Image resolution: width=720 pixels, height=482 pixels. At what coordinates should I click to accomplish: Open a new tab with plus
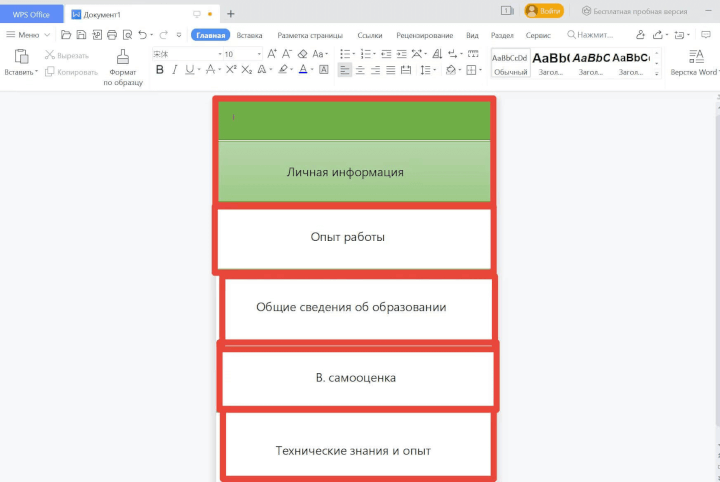[231, 14]
